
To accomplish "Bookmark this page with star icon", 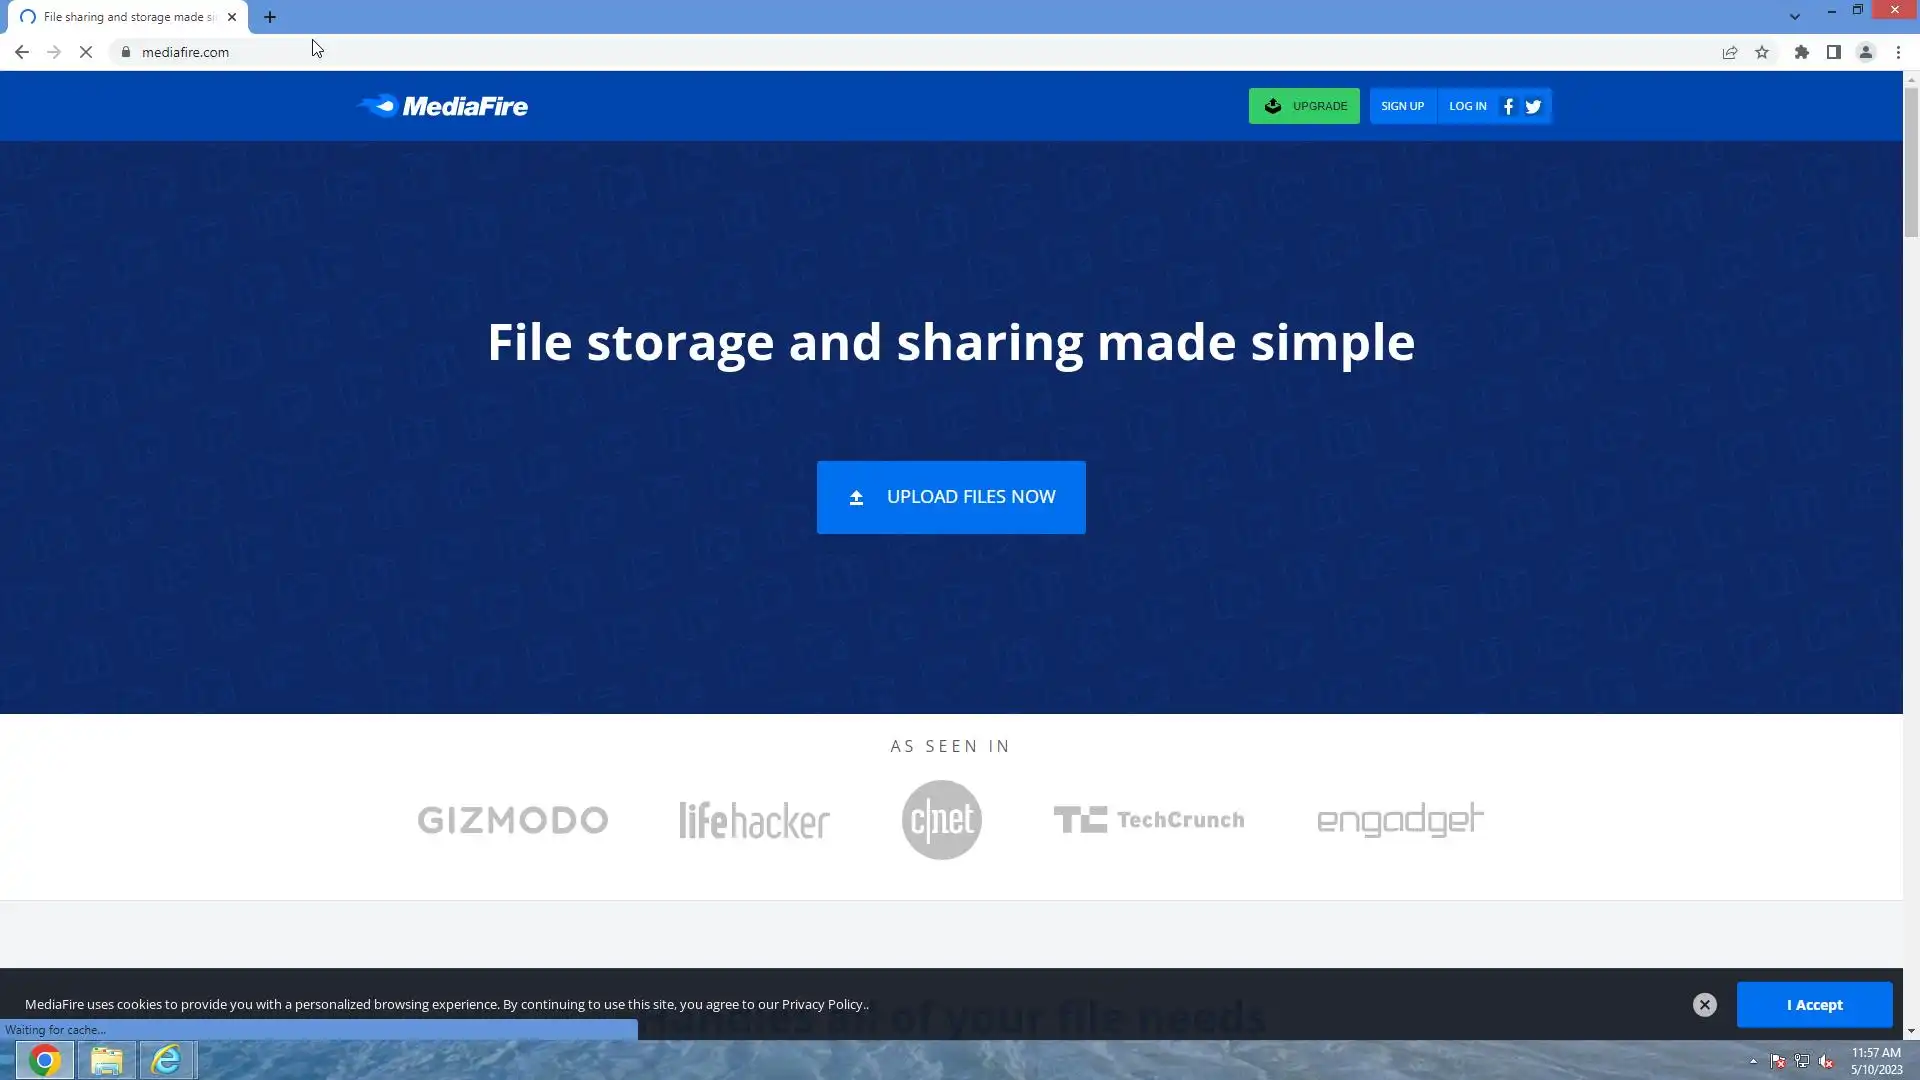I will click(1762, 52).
